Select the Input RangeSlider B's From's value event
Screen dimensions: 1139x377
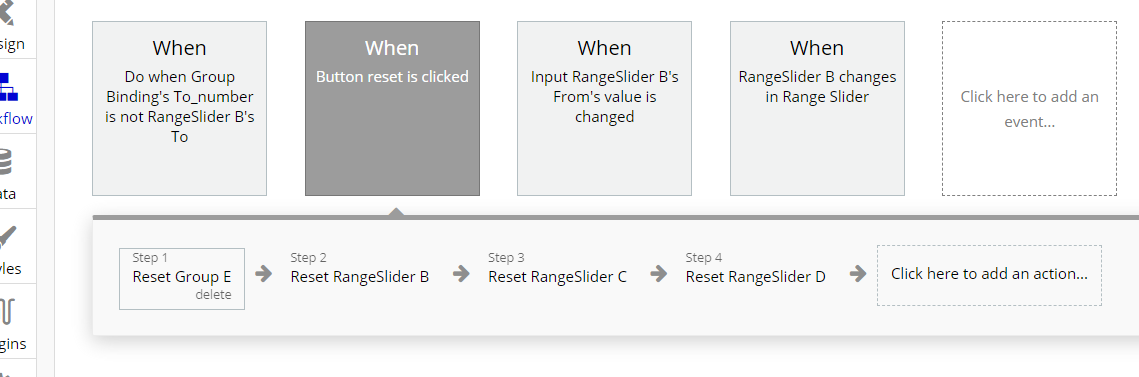(604, 108)
